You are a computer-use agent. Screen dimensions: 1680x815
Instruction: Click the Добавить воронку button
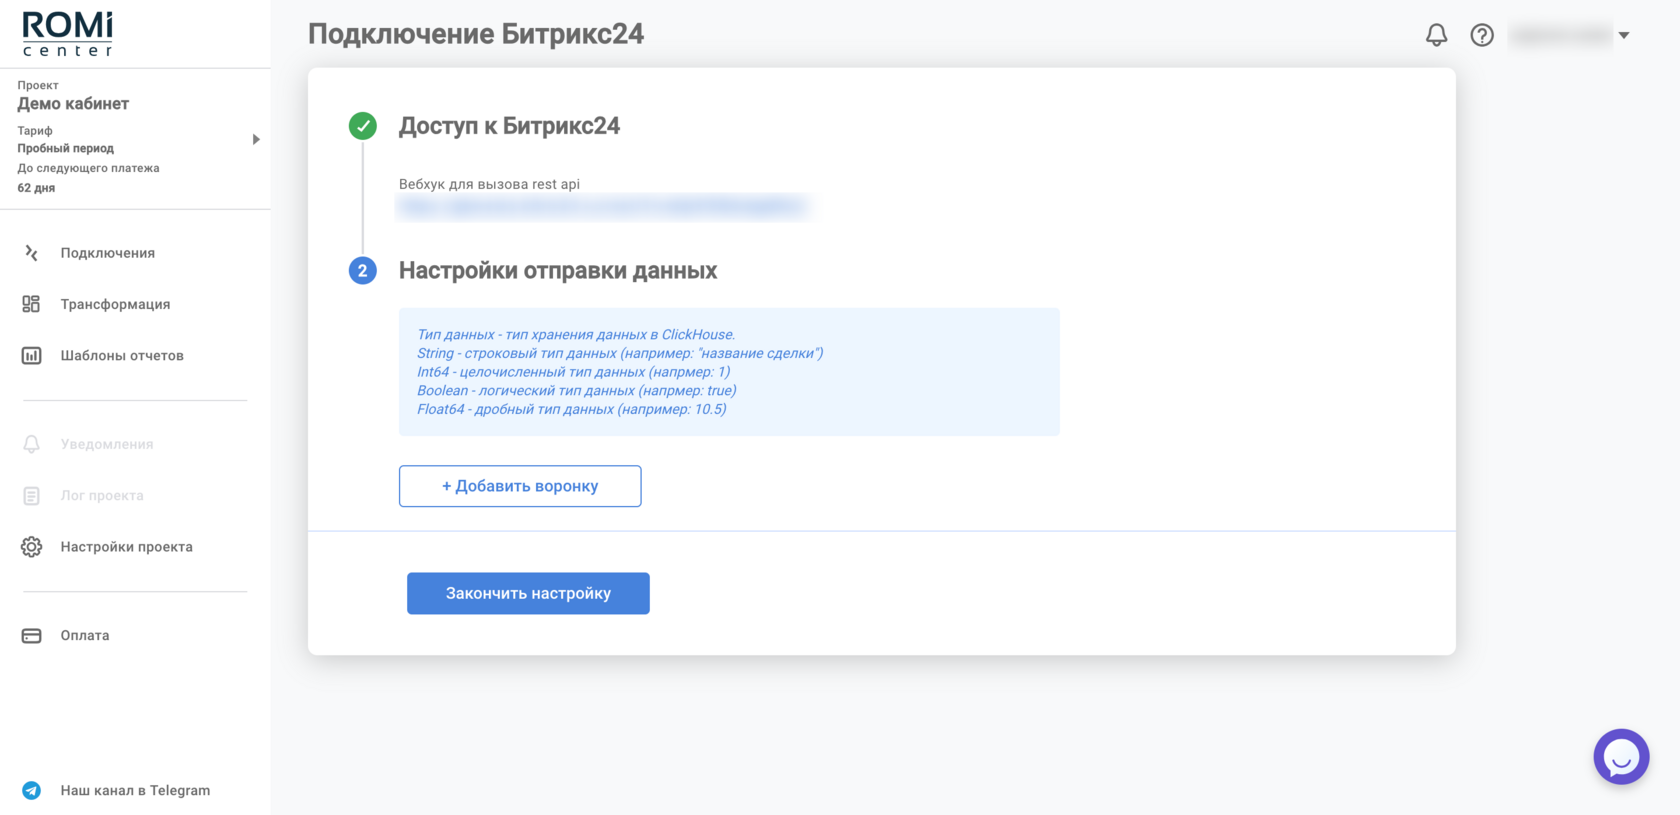tap(520, 486)
